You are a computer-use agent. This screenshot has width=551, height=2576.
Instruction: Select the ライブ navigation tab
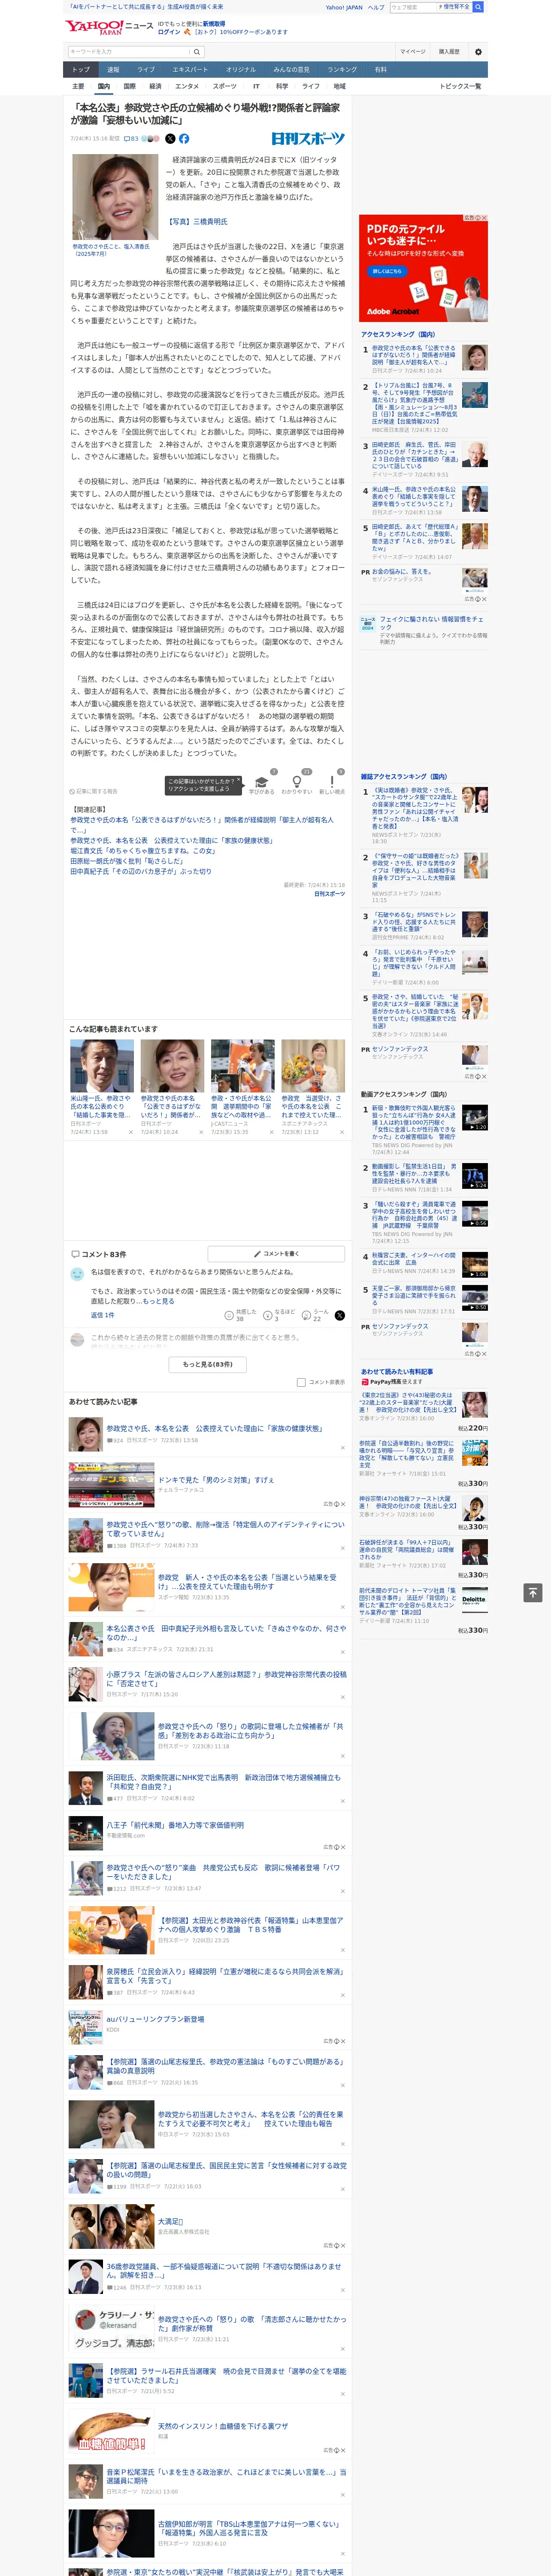(146, 70)
